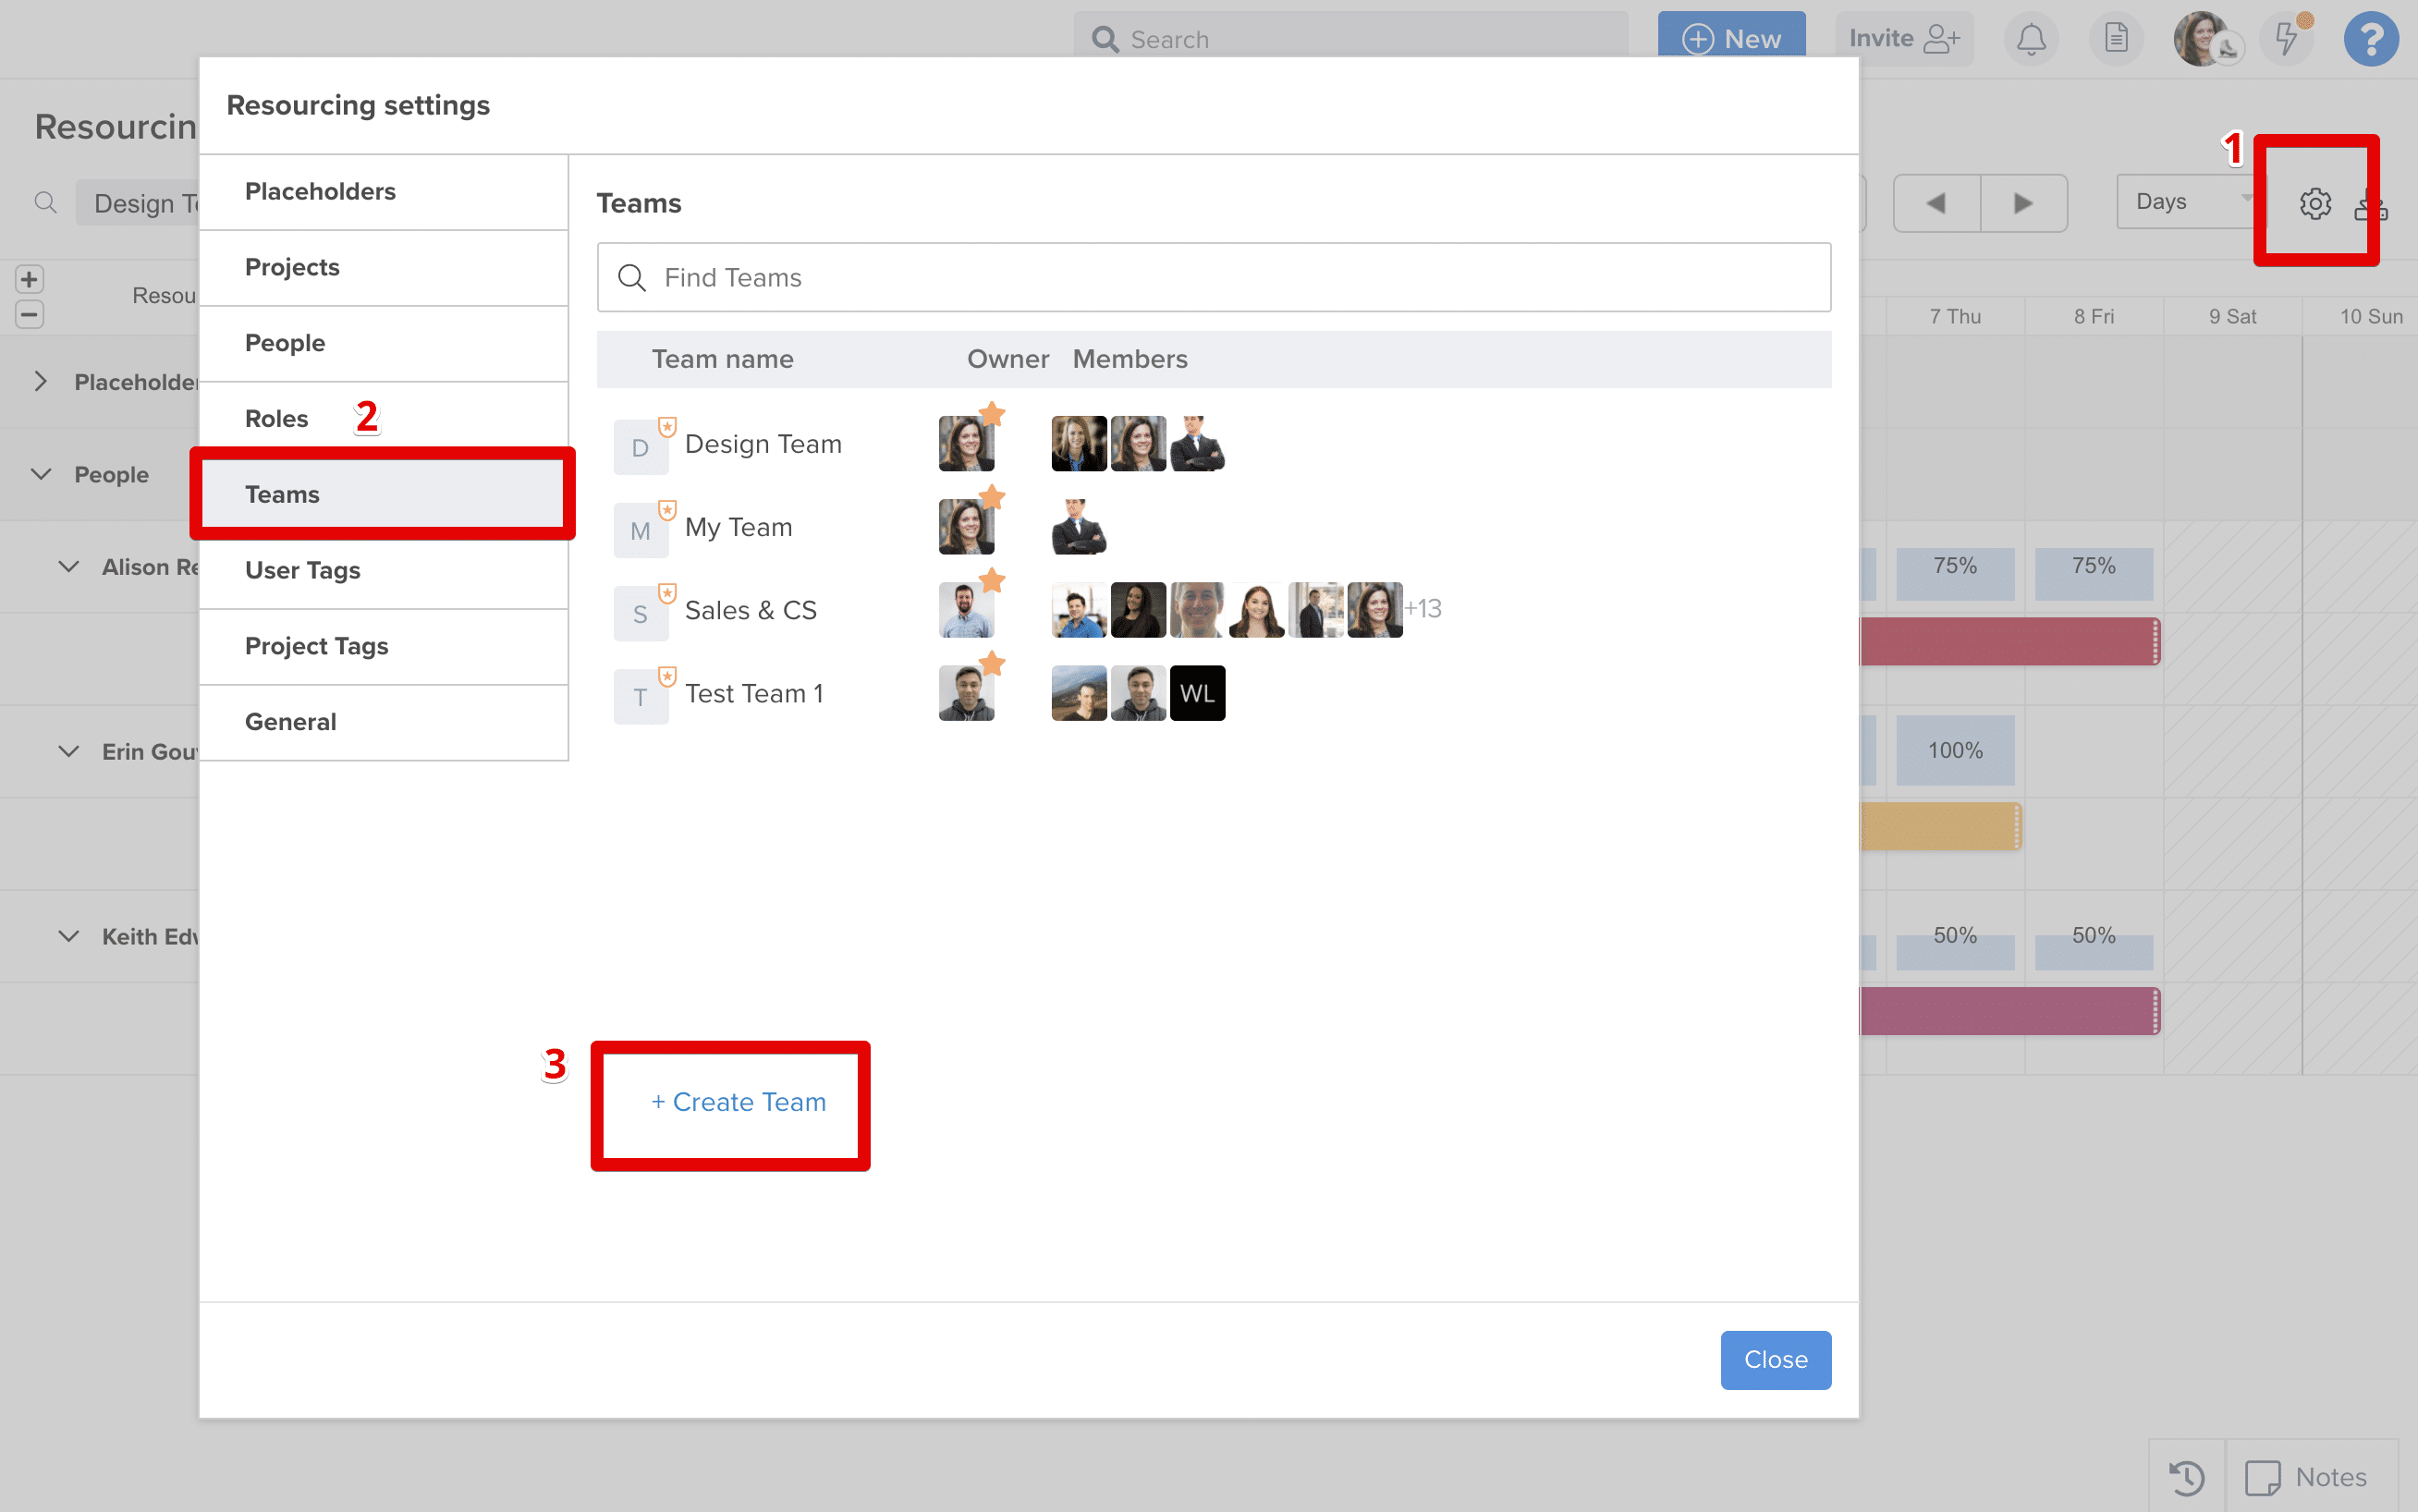
Task: Open the reports document icon in the top bar
Action: click(x=2117, y=38)
